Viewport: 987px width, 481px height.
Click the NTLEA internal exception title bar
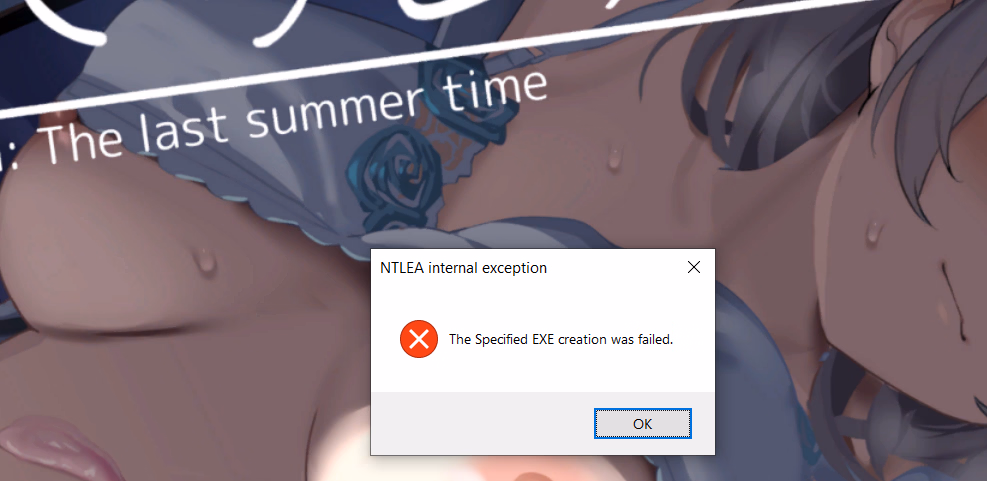coord(522,268)
